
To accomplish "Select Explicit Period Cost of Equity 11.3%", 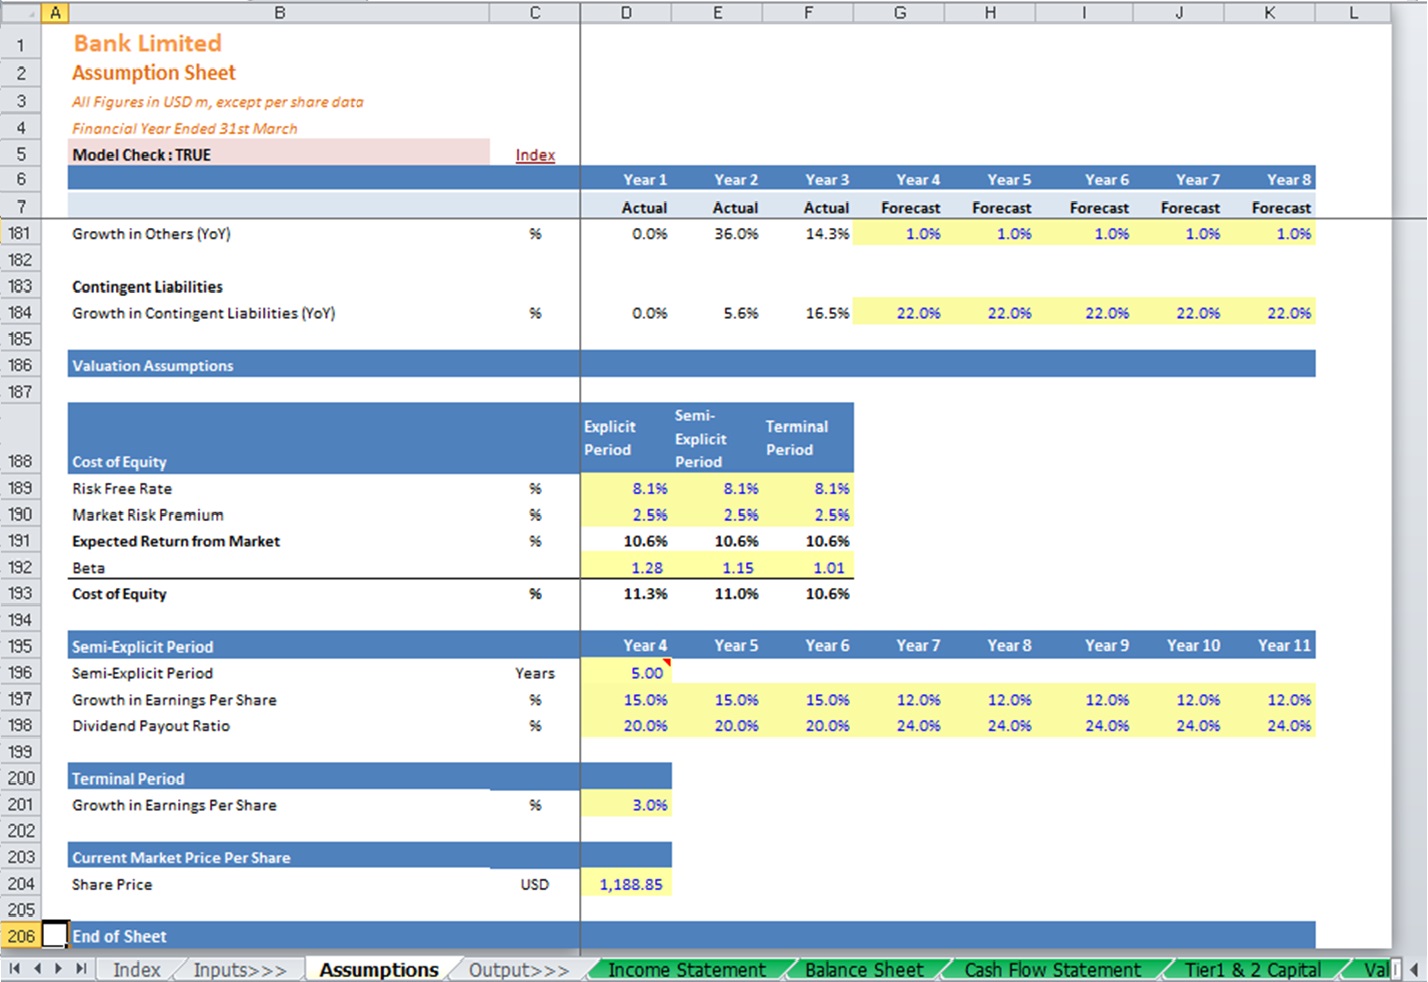I will pyautogui.click(x=626, y=593).
